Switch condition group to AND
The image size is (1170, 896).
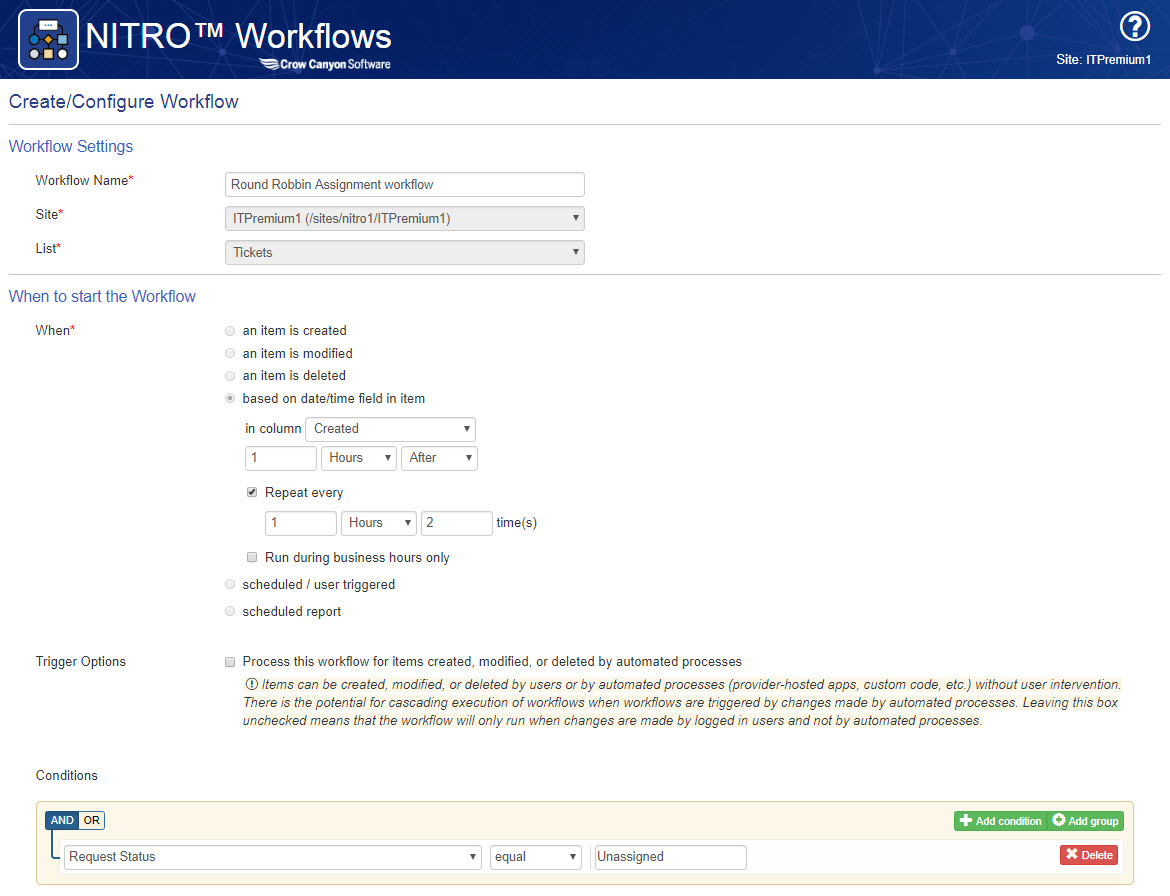[62, 821]
